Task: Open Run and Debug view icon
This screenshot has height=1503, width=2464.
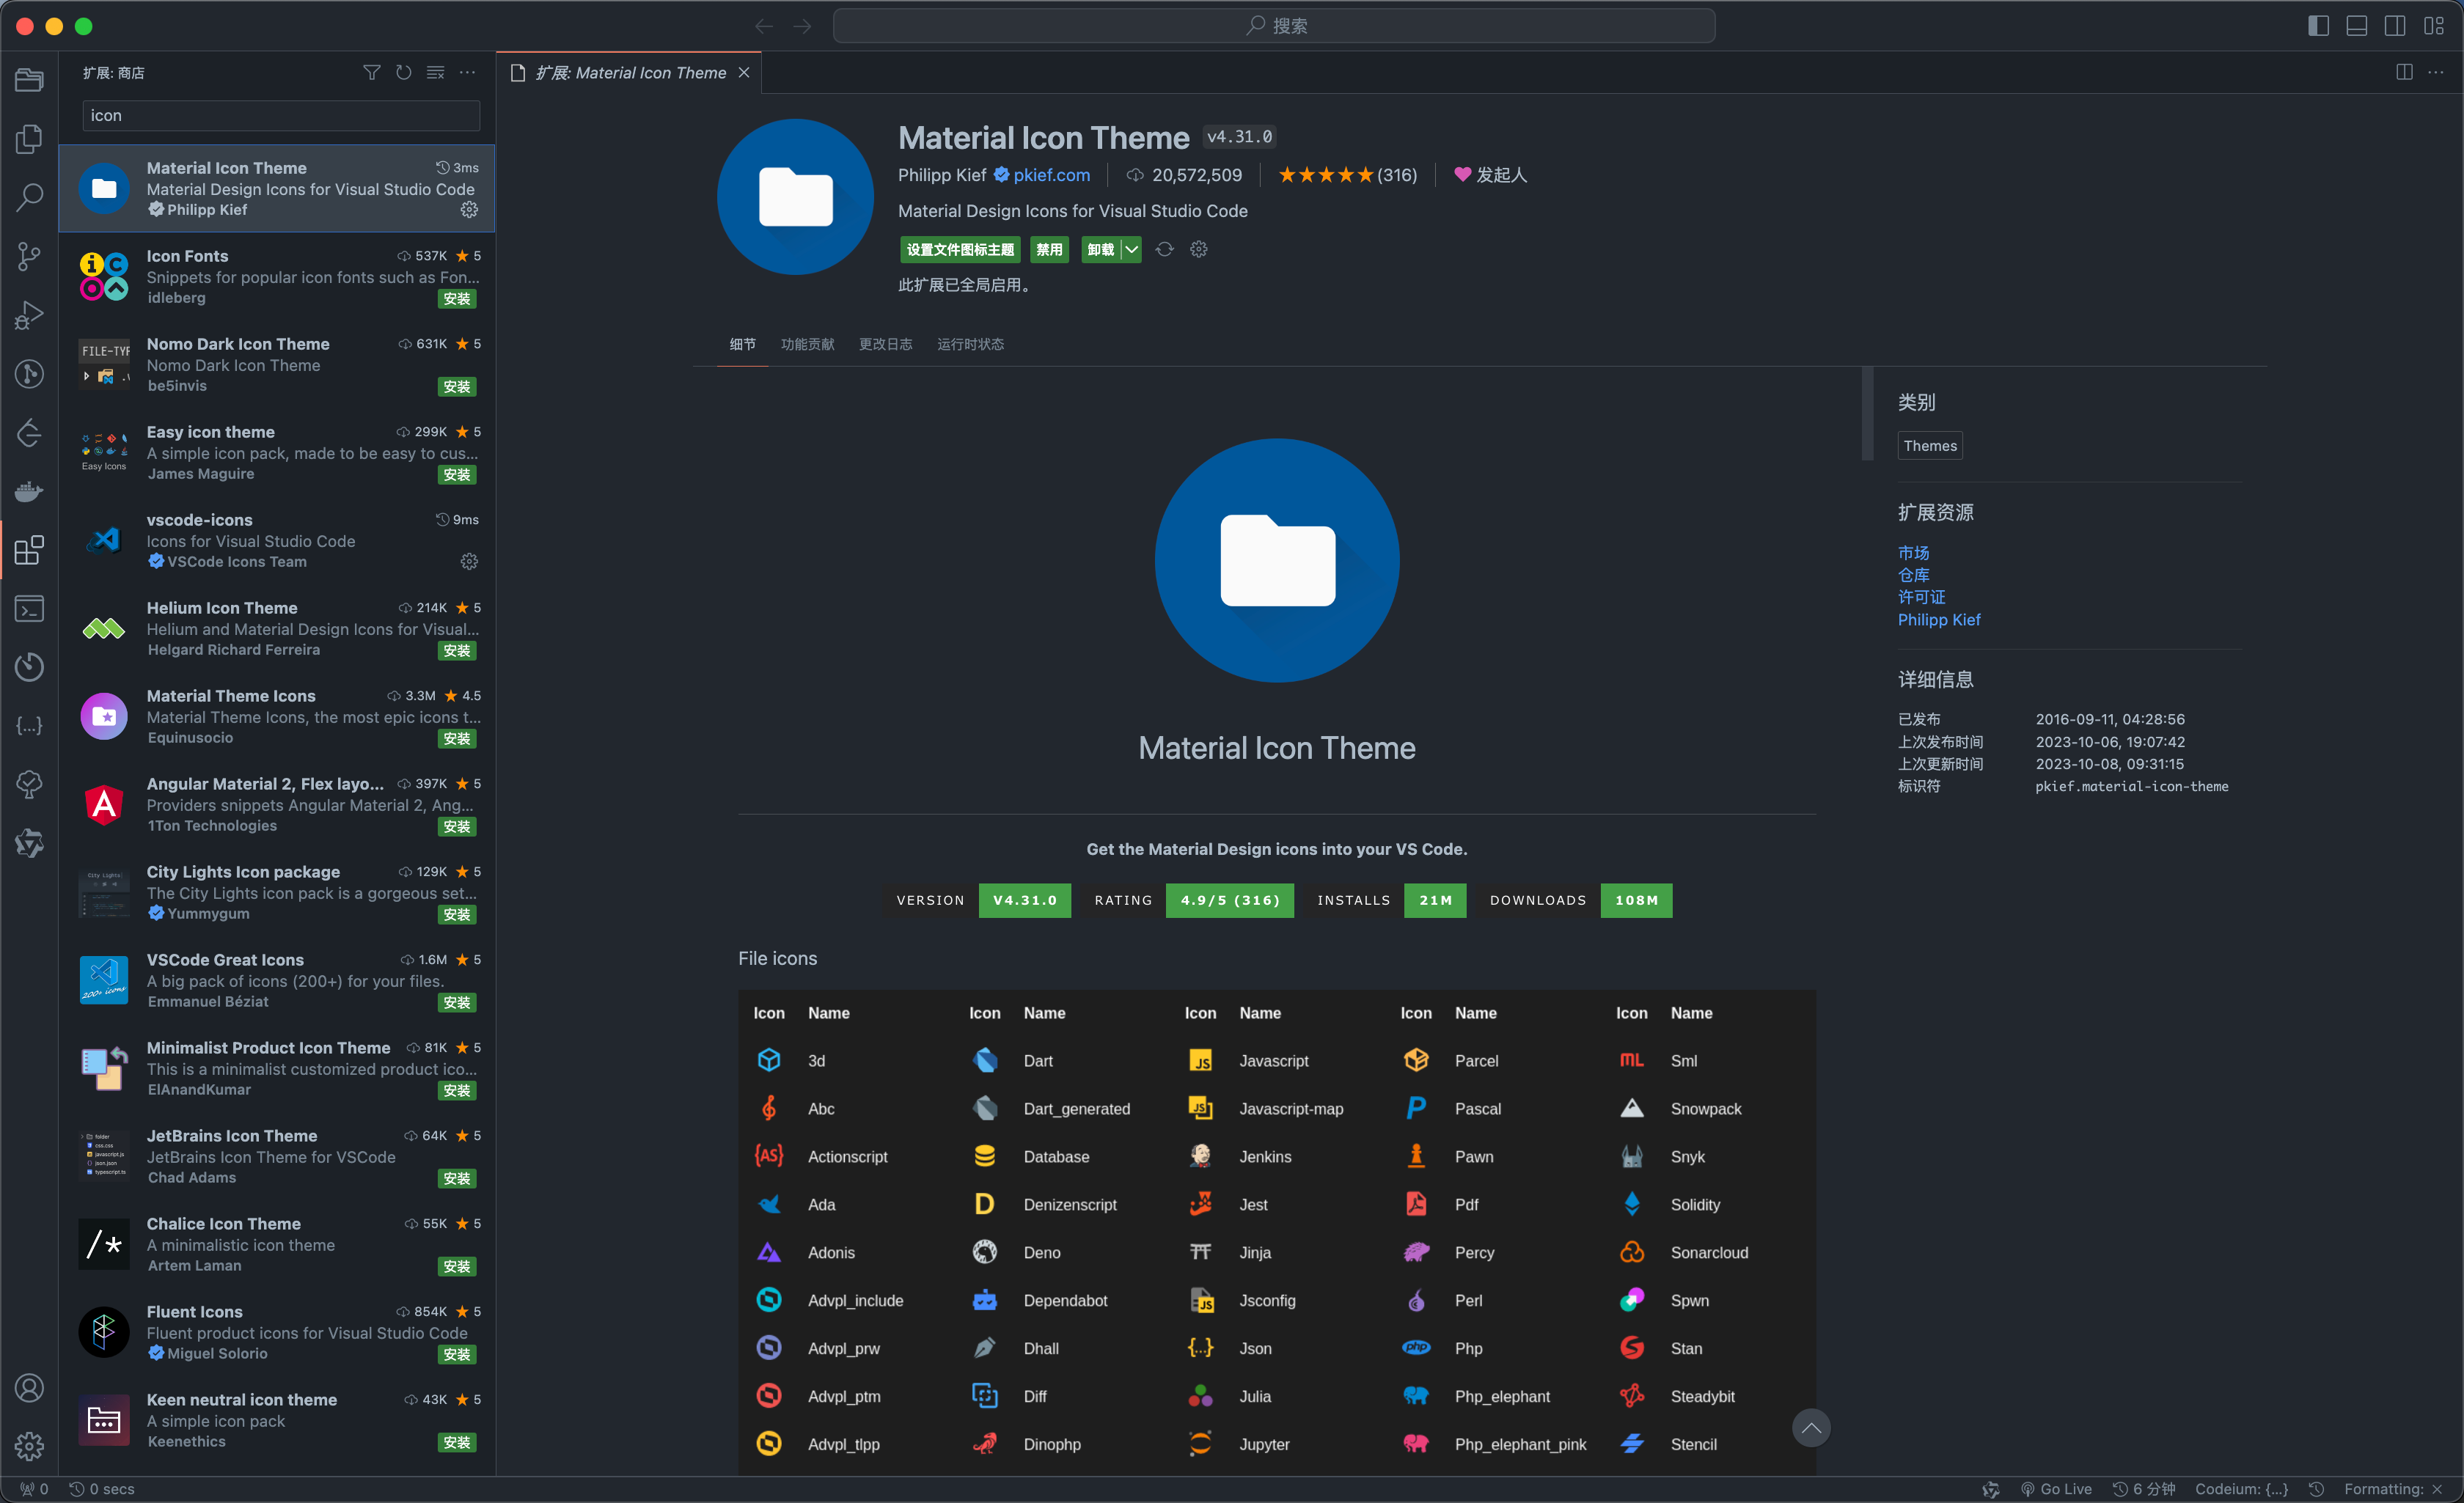Action: pos(29,315)
